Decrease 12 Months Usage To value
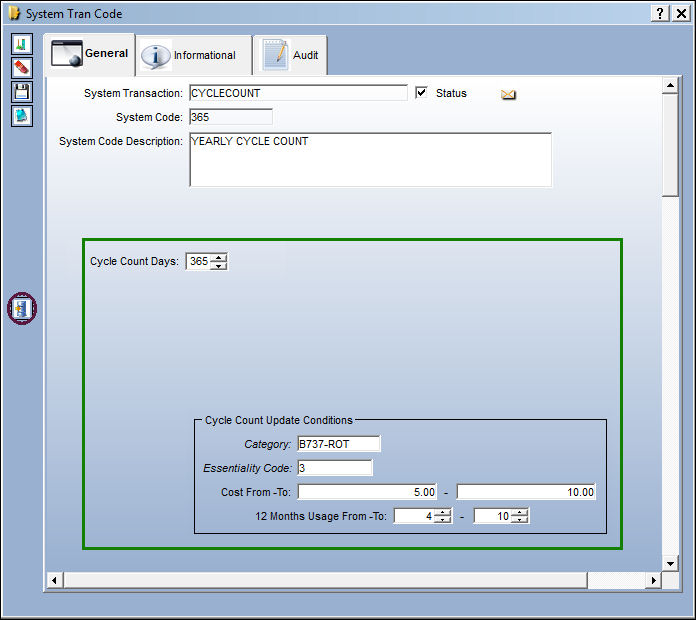 point(520,520)
